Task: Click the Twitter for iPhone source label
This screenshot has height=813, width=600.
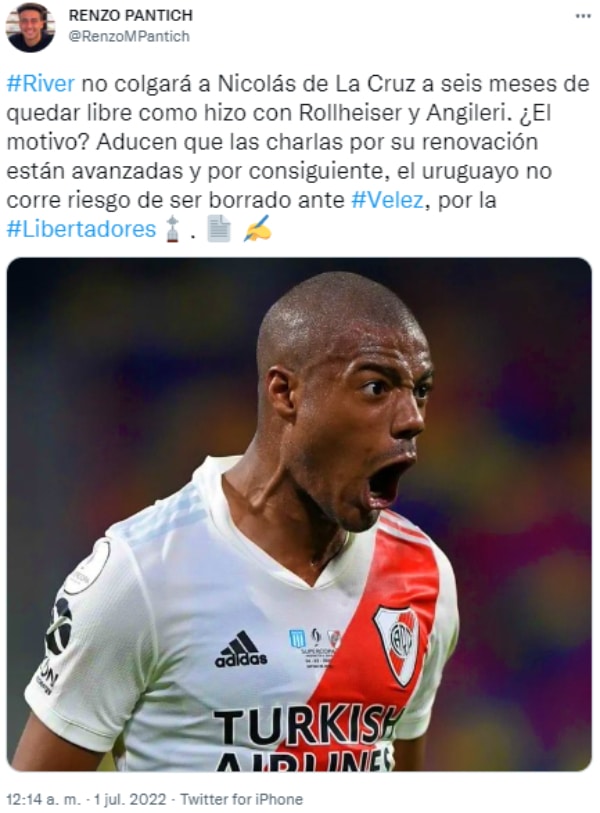Action: 241,799
